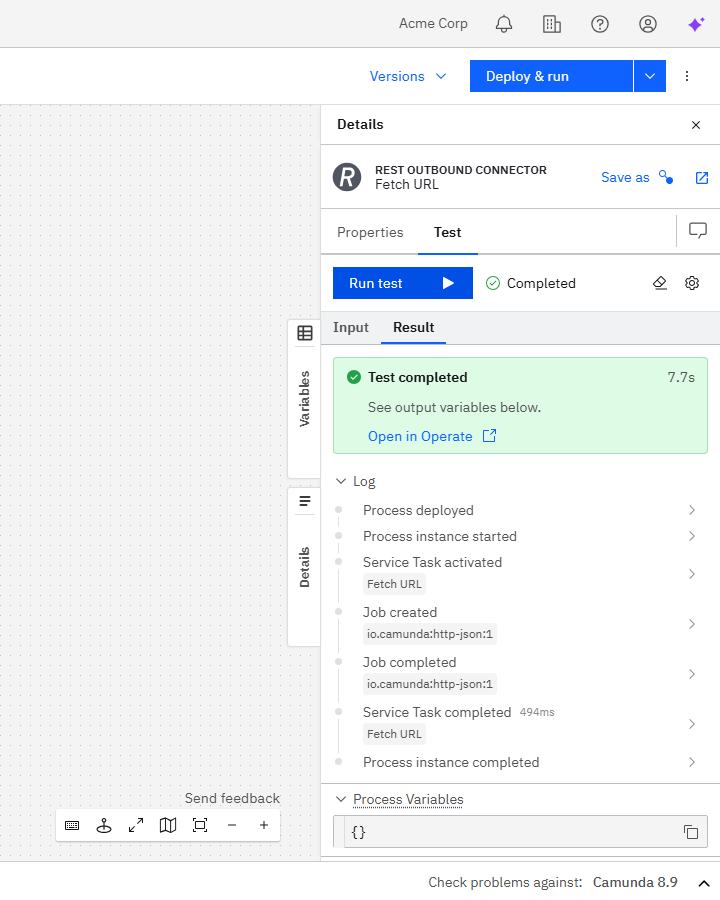Switch to the Properties tab
This screenshot has height=900, width=720.
370,232
